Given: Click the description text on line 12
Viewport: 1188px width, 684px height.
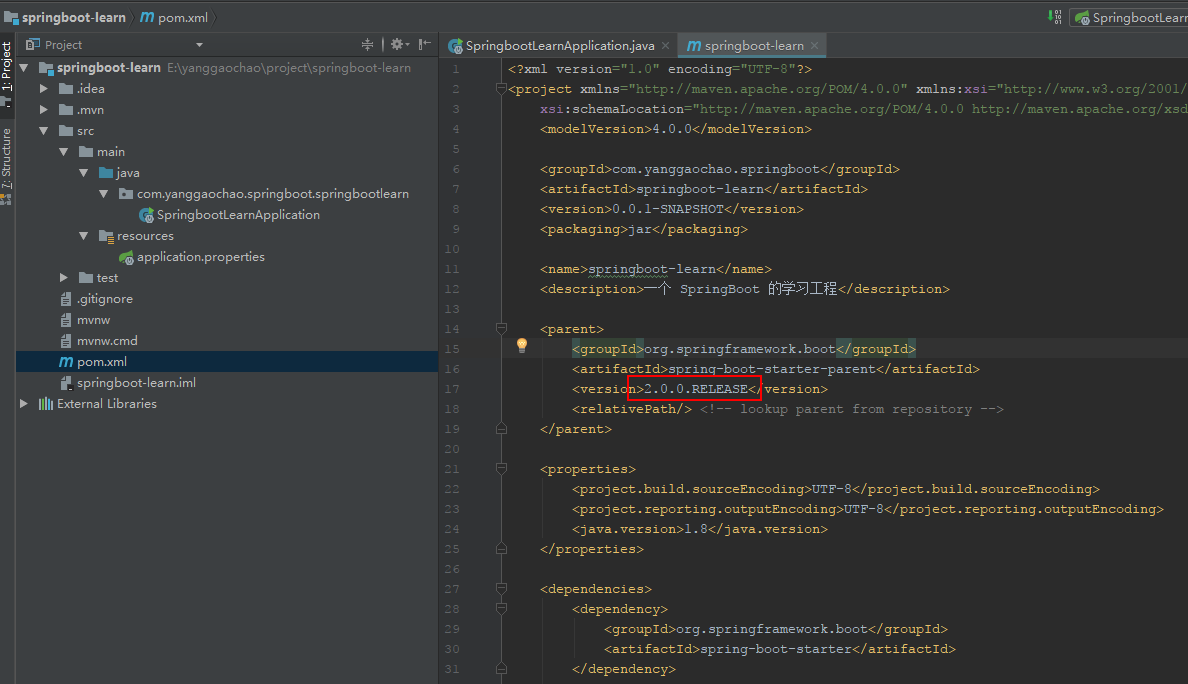Looking at the screenshot, I should point(740,289).
